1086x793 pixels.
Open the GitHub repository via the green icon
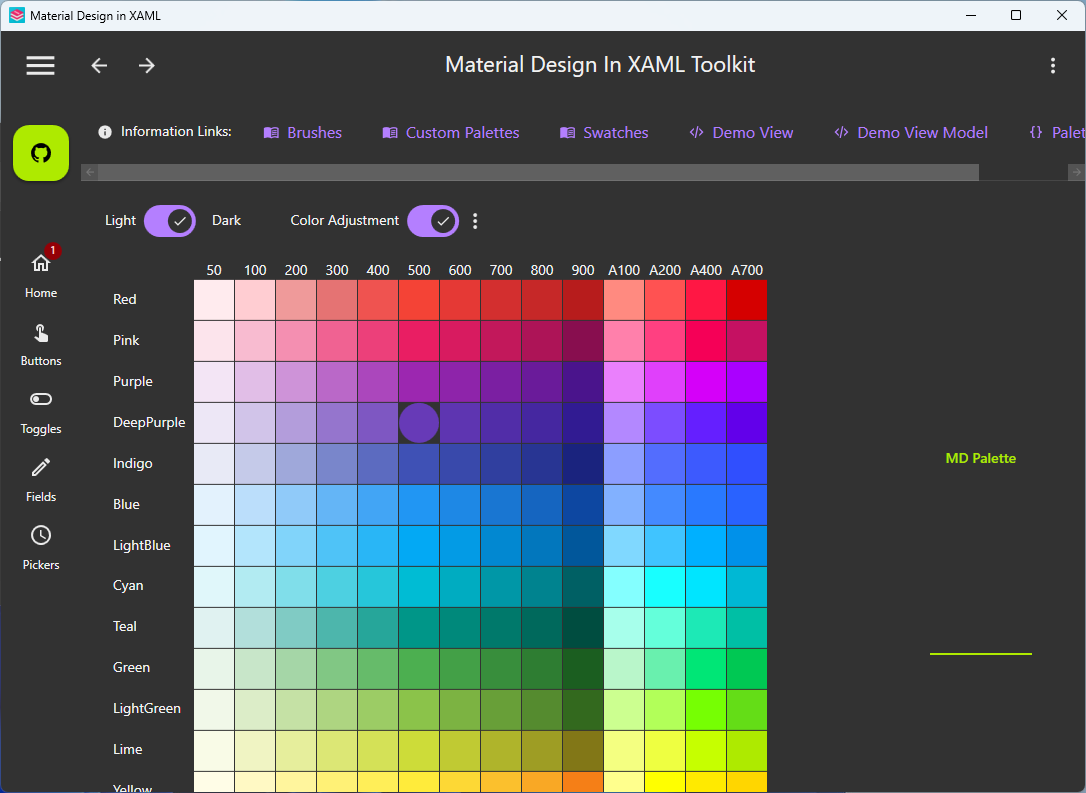tap(40, 153)
